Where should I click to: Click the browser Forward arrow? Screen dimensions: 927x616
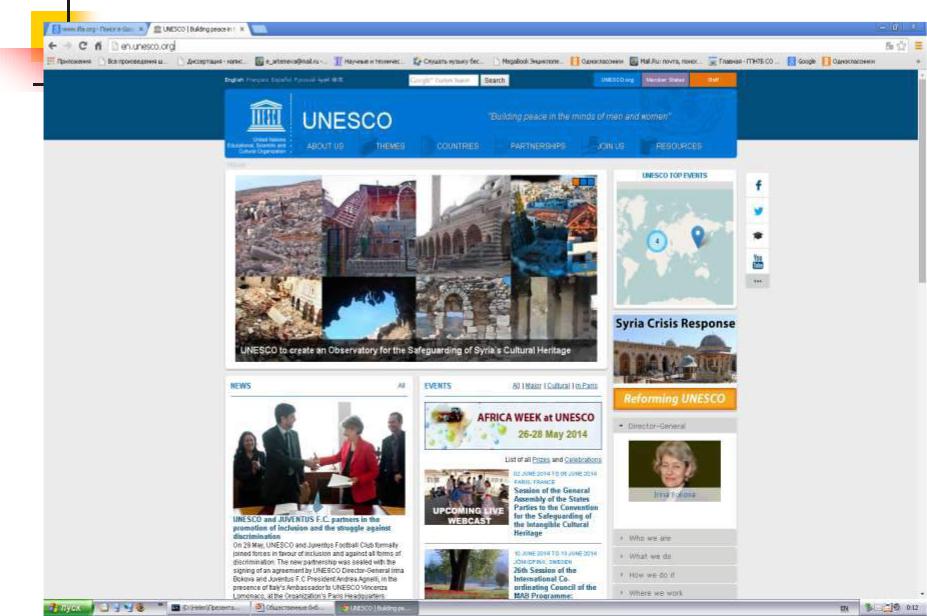[67, 46]
